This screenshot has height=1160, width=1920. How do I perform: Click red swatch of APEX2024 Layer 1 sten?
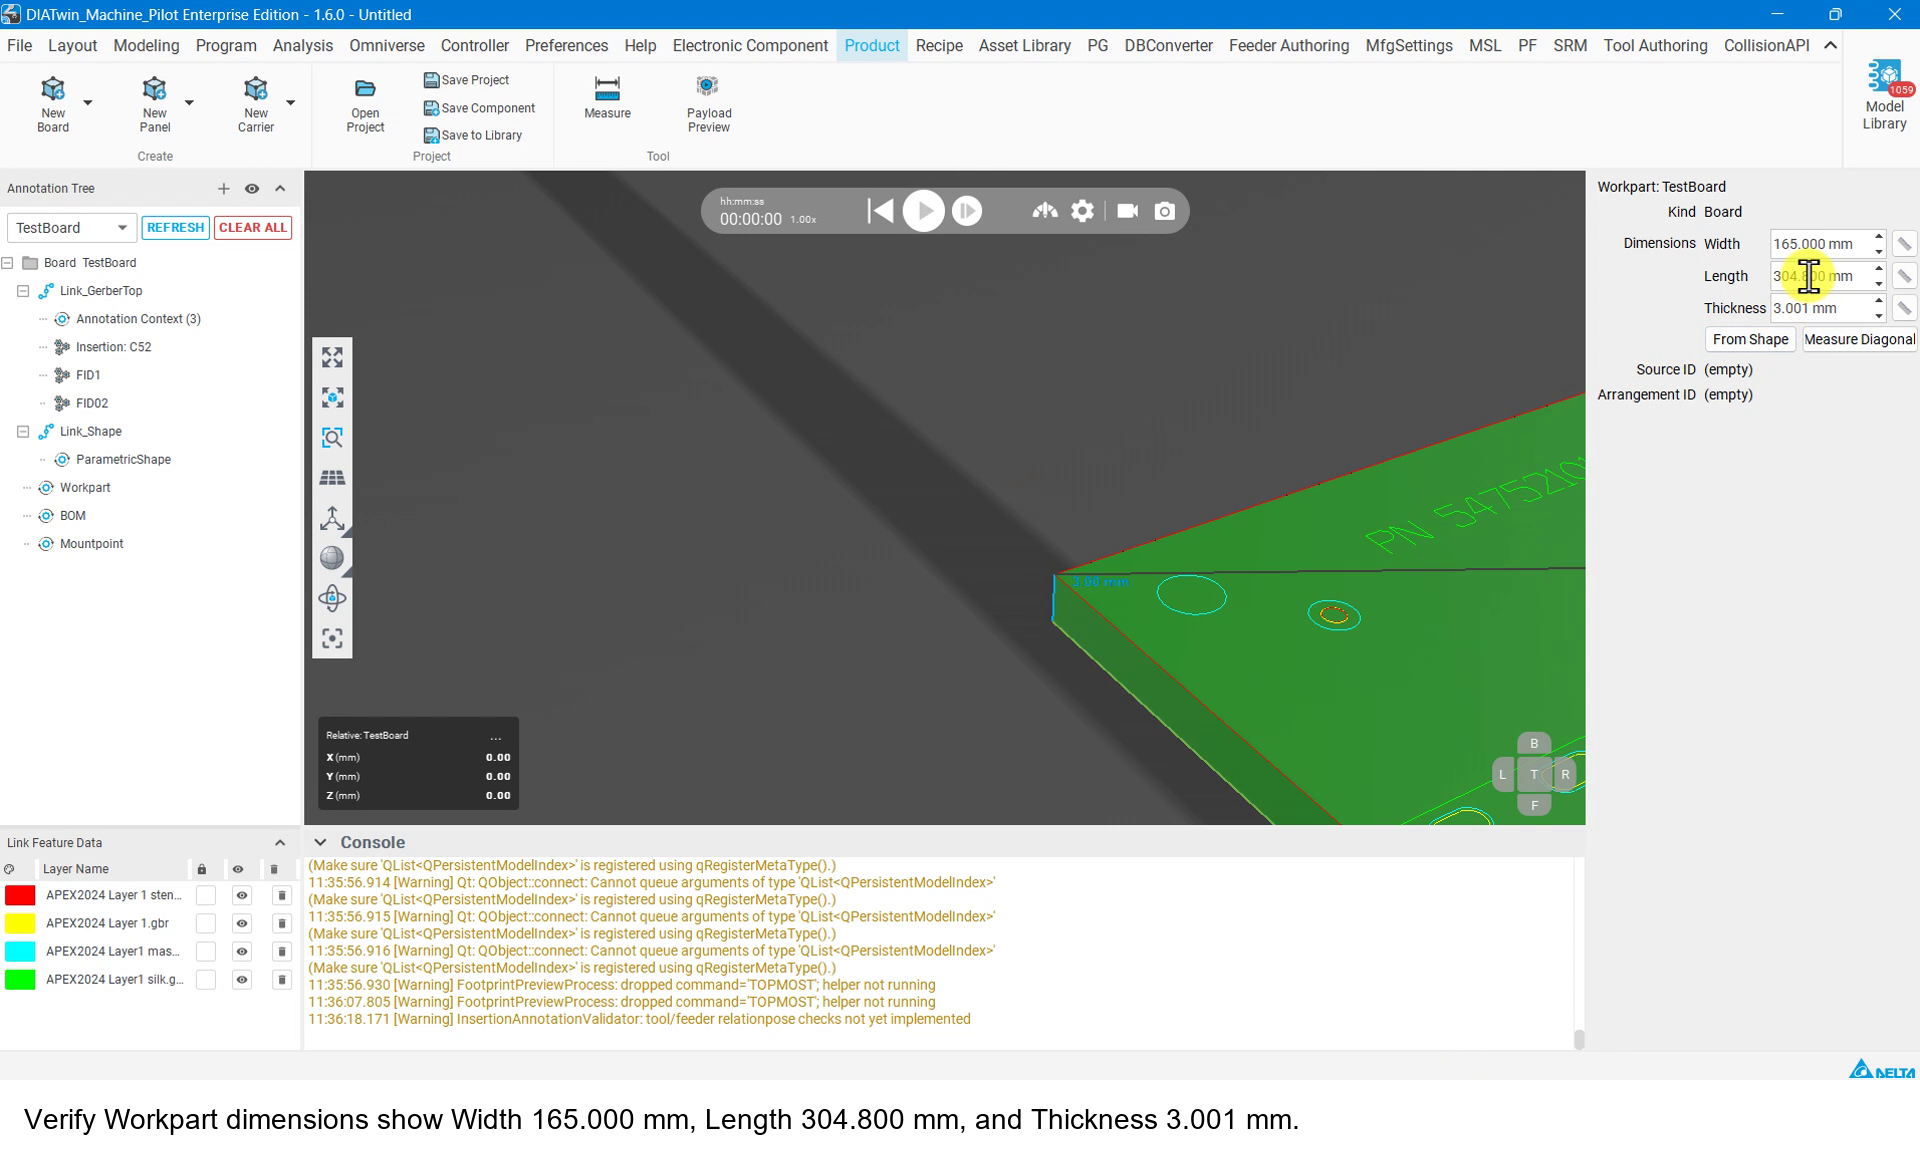click(x=20, y=896)
